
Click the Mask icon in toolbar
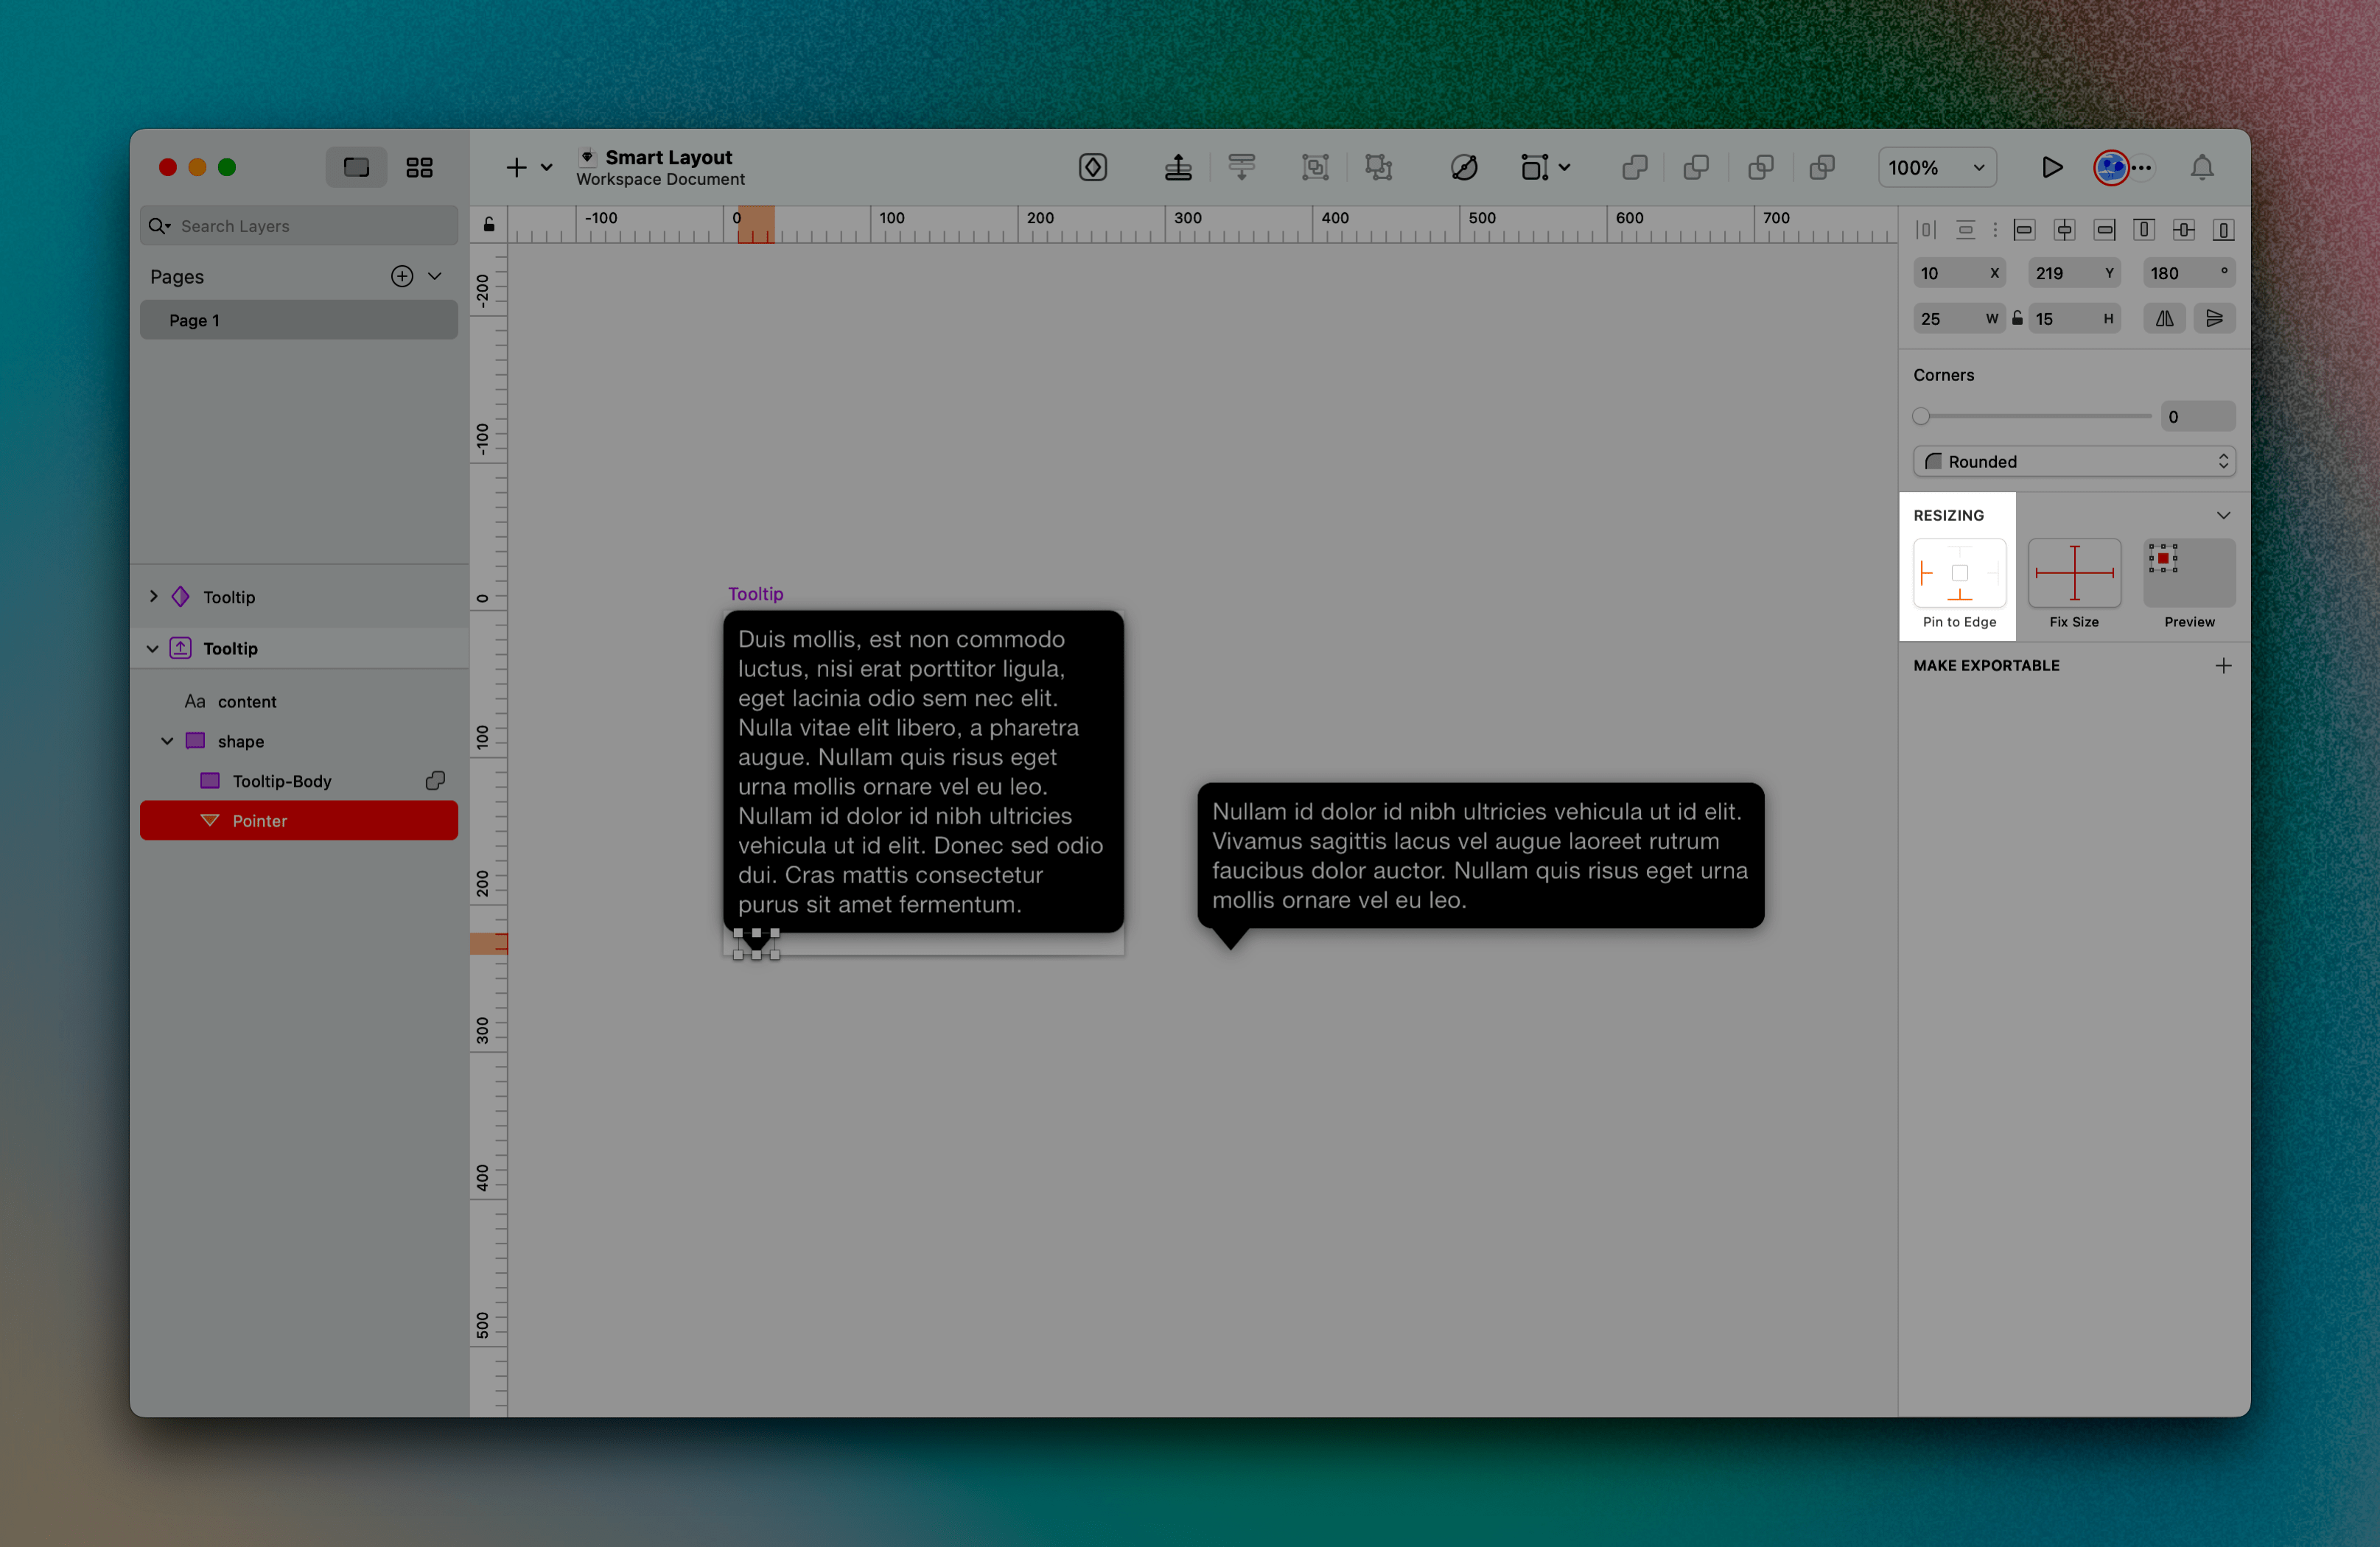(x=1464, y=166)
